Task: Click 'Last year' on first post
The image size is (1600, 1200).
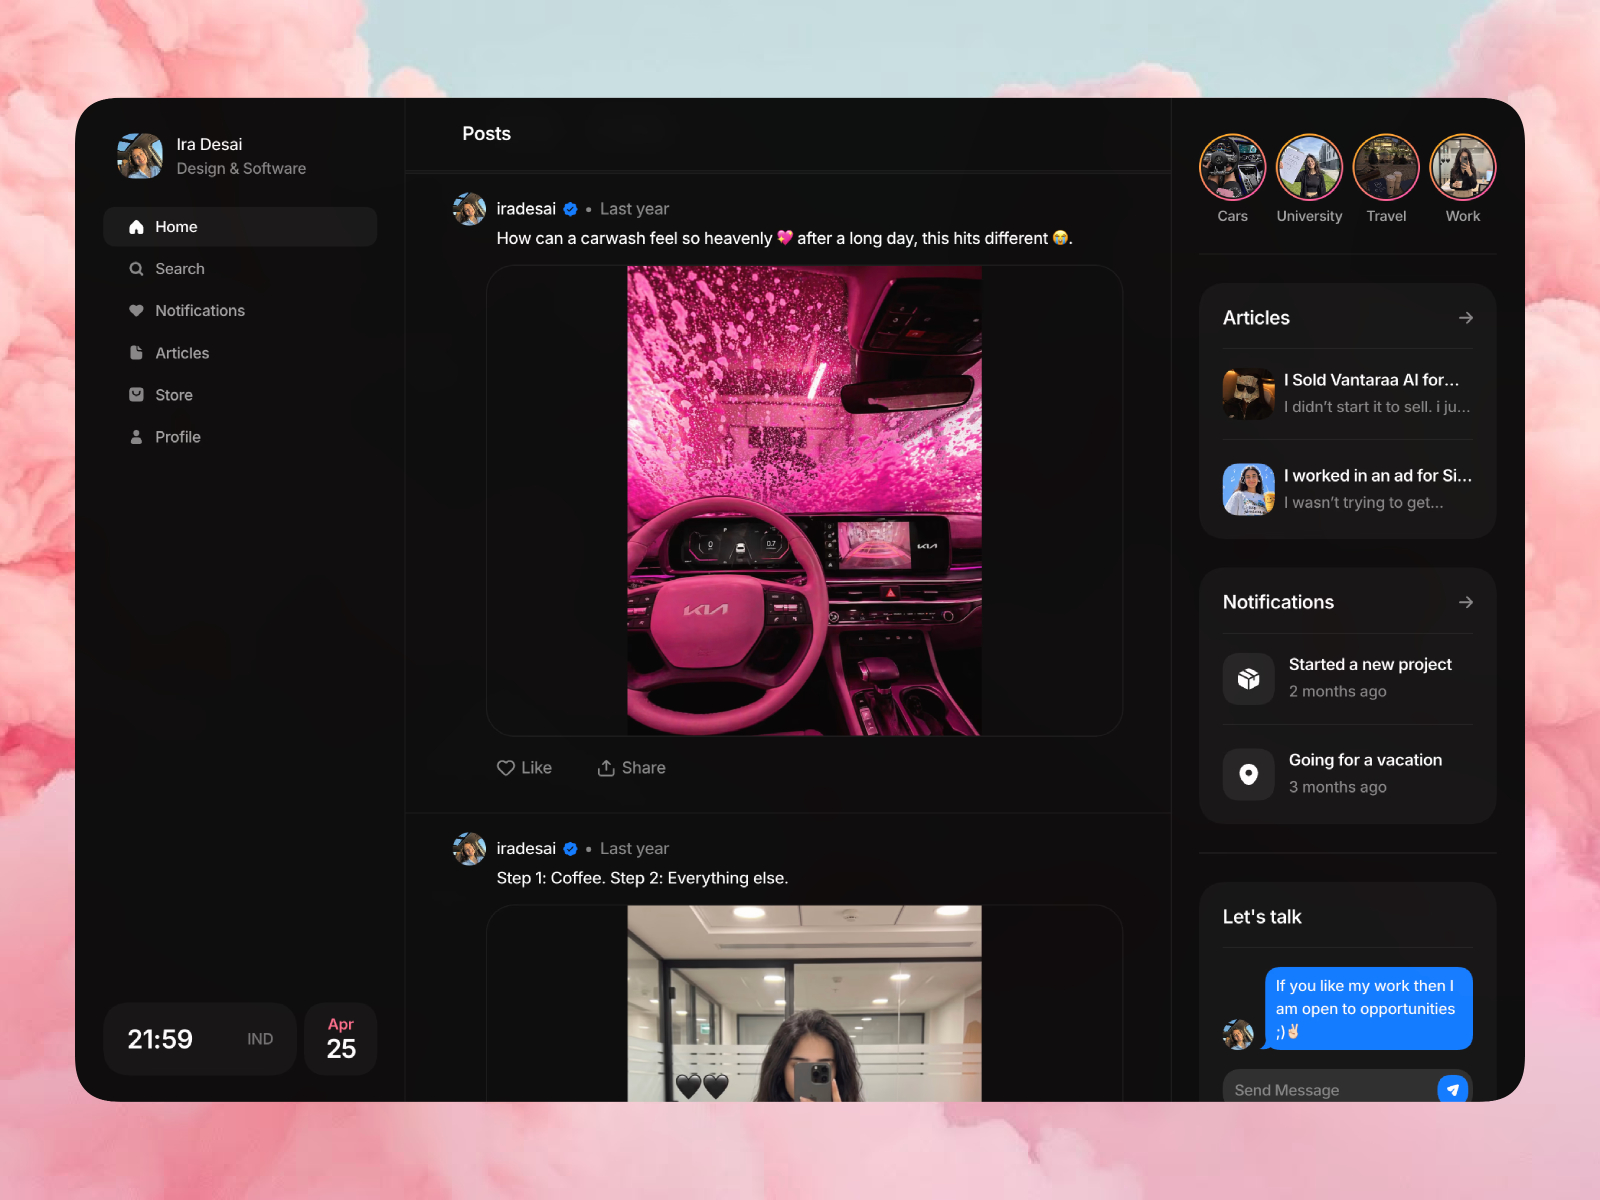Action: 634,209
